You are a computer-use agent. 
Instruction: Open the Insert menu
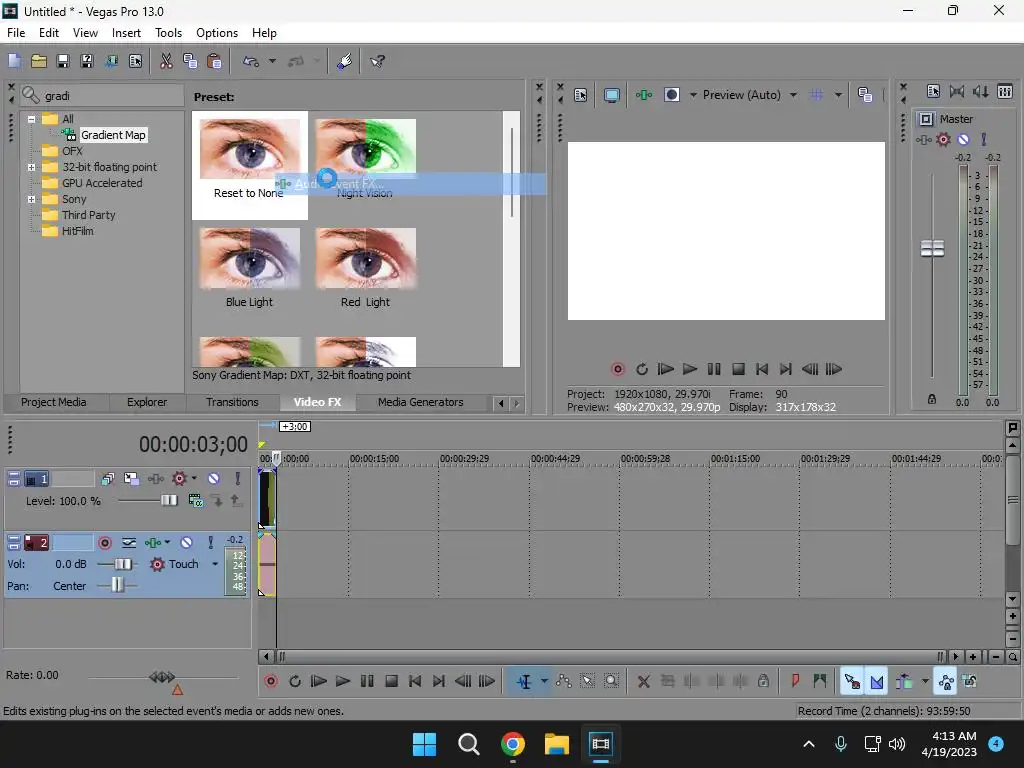pyautogui.click(x=126, y=33)
